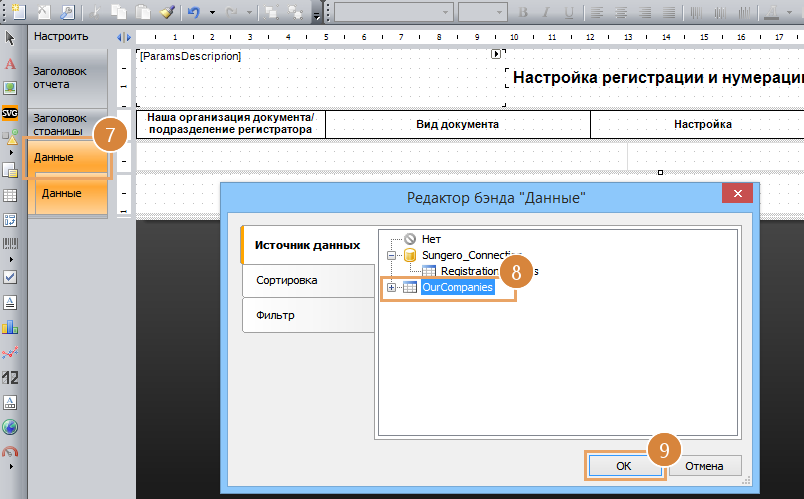The image size is (804, 499).
Task: Collapse the Sungero_Connection node
Action: (x=392, y=256)
